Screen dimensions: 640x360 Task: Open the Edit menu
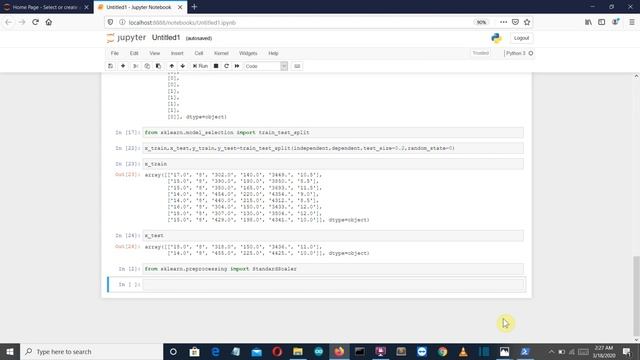tap(134, 53)
